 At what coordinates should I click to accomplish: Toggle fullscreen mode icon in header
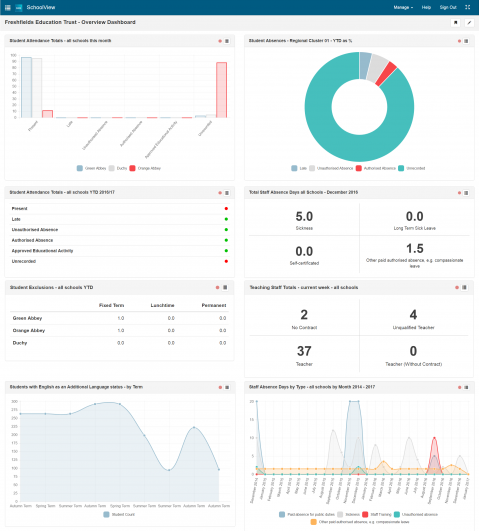pyautogui.click(x=467, y=7)
